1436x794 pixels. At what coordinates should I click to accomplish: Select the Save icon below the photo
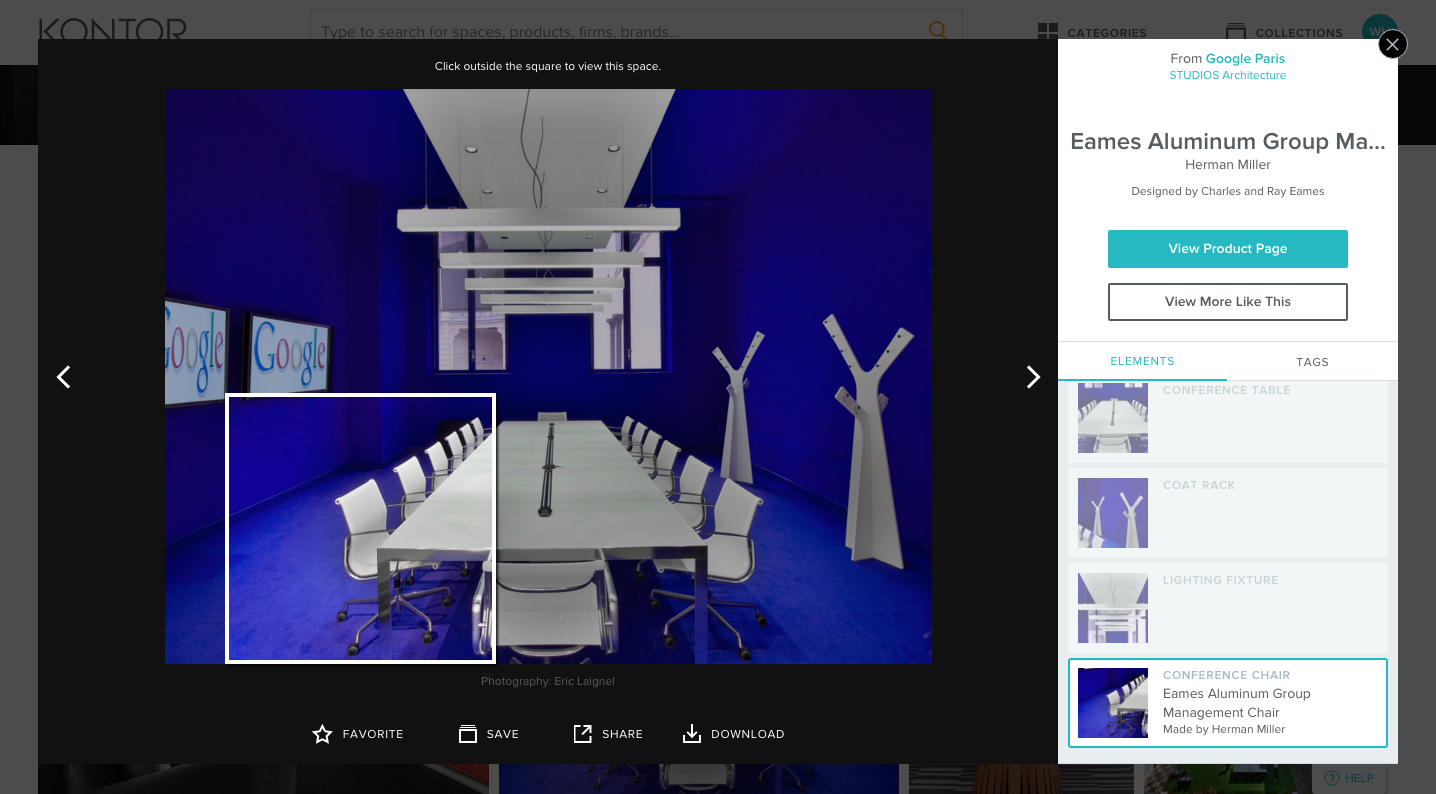(x=468, y=733)
